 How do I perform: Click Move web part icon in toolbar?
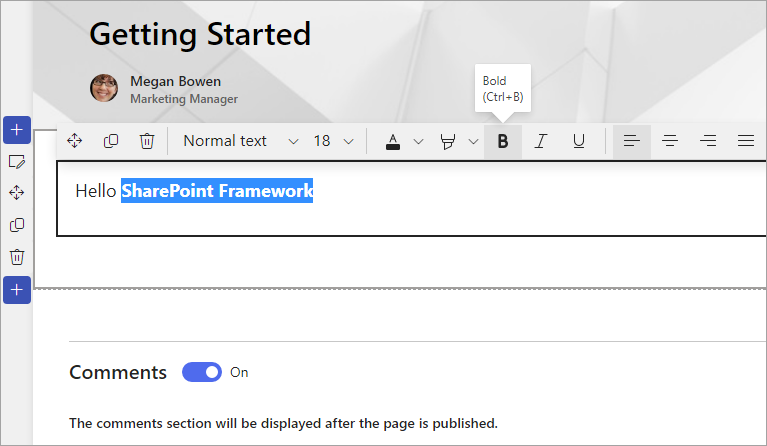pos(75,141)
